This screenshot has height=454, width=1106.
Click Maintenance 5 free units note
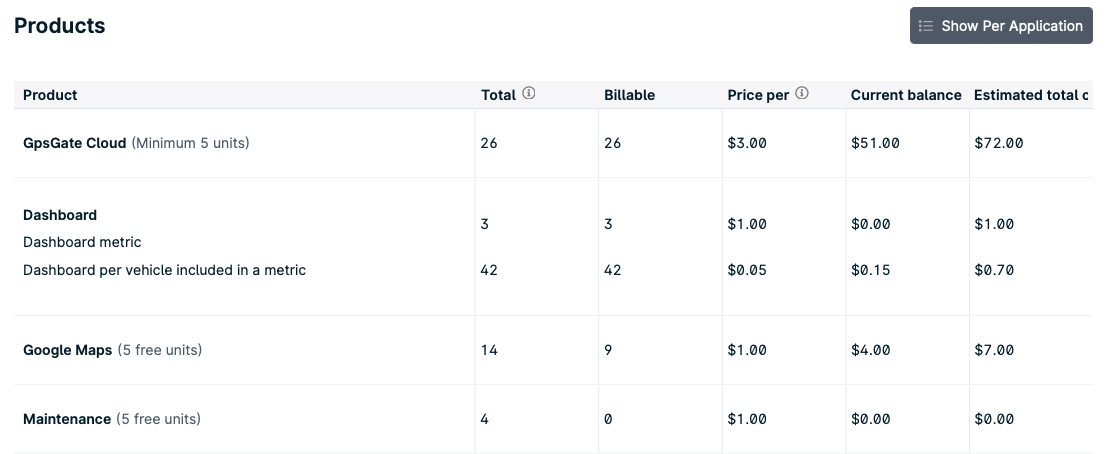pyautogui.click(x=158, y=419)
